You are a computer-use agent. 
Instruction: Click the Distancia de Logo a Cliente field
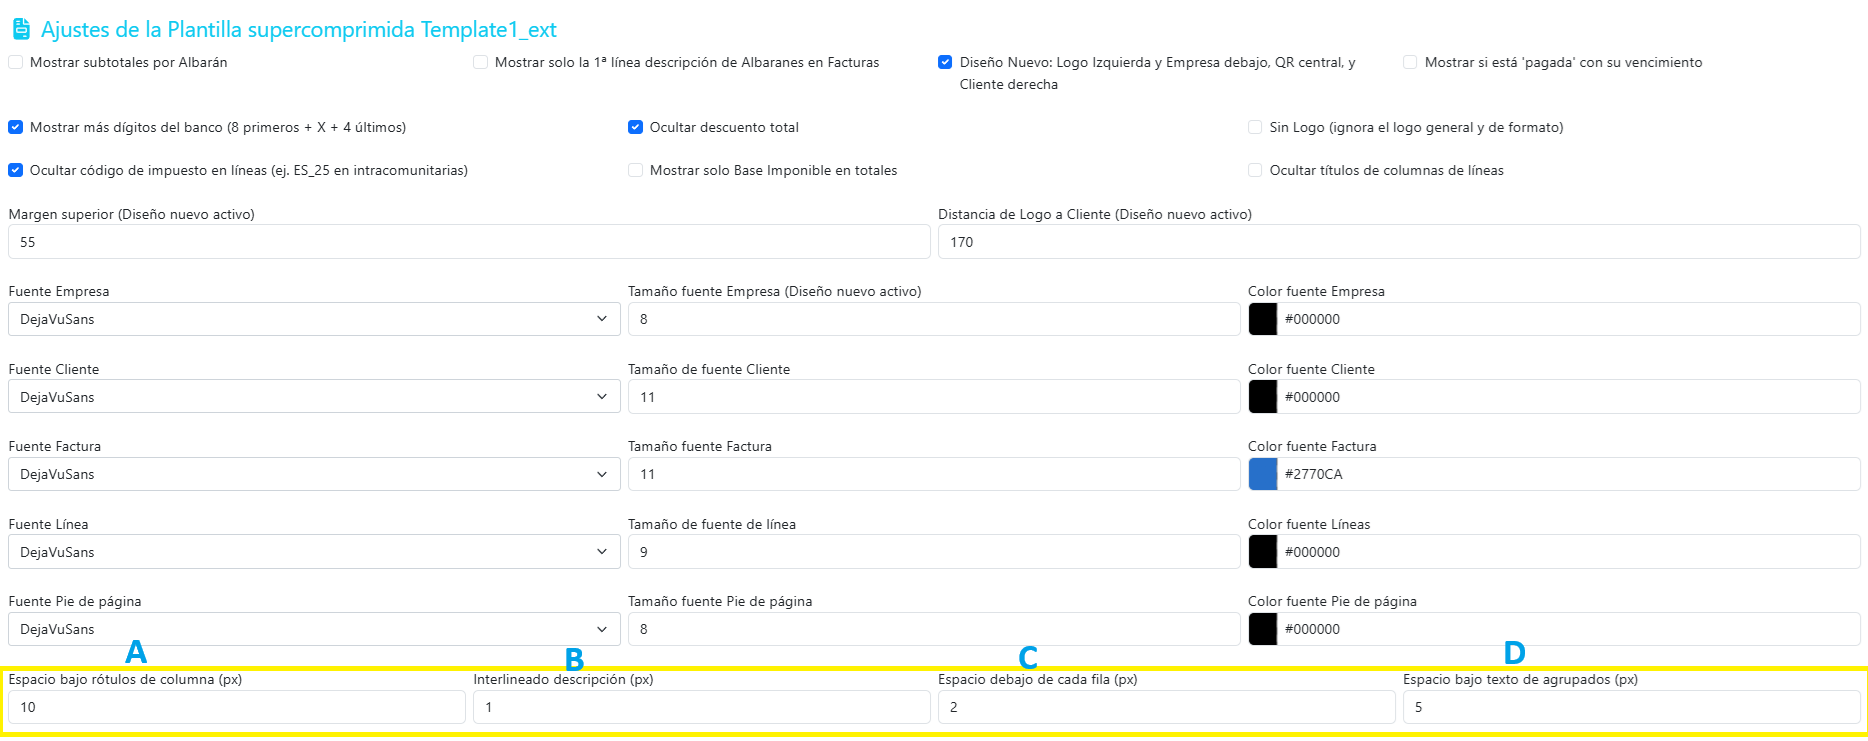pyautogui.click(x=1399, y=242)
